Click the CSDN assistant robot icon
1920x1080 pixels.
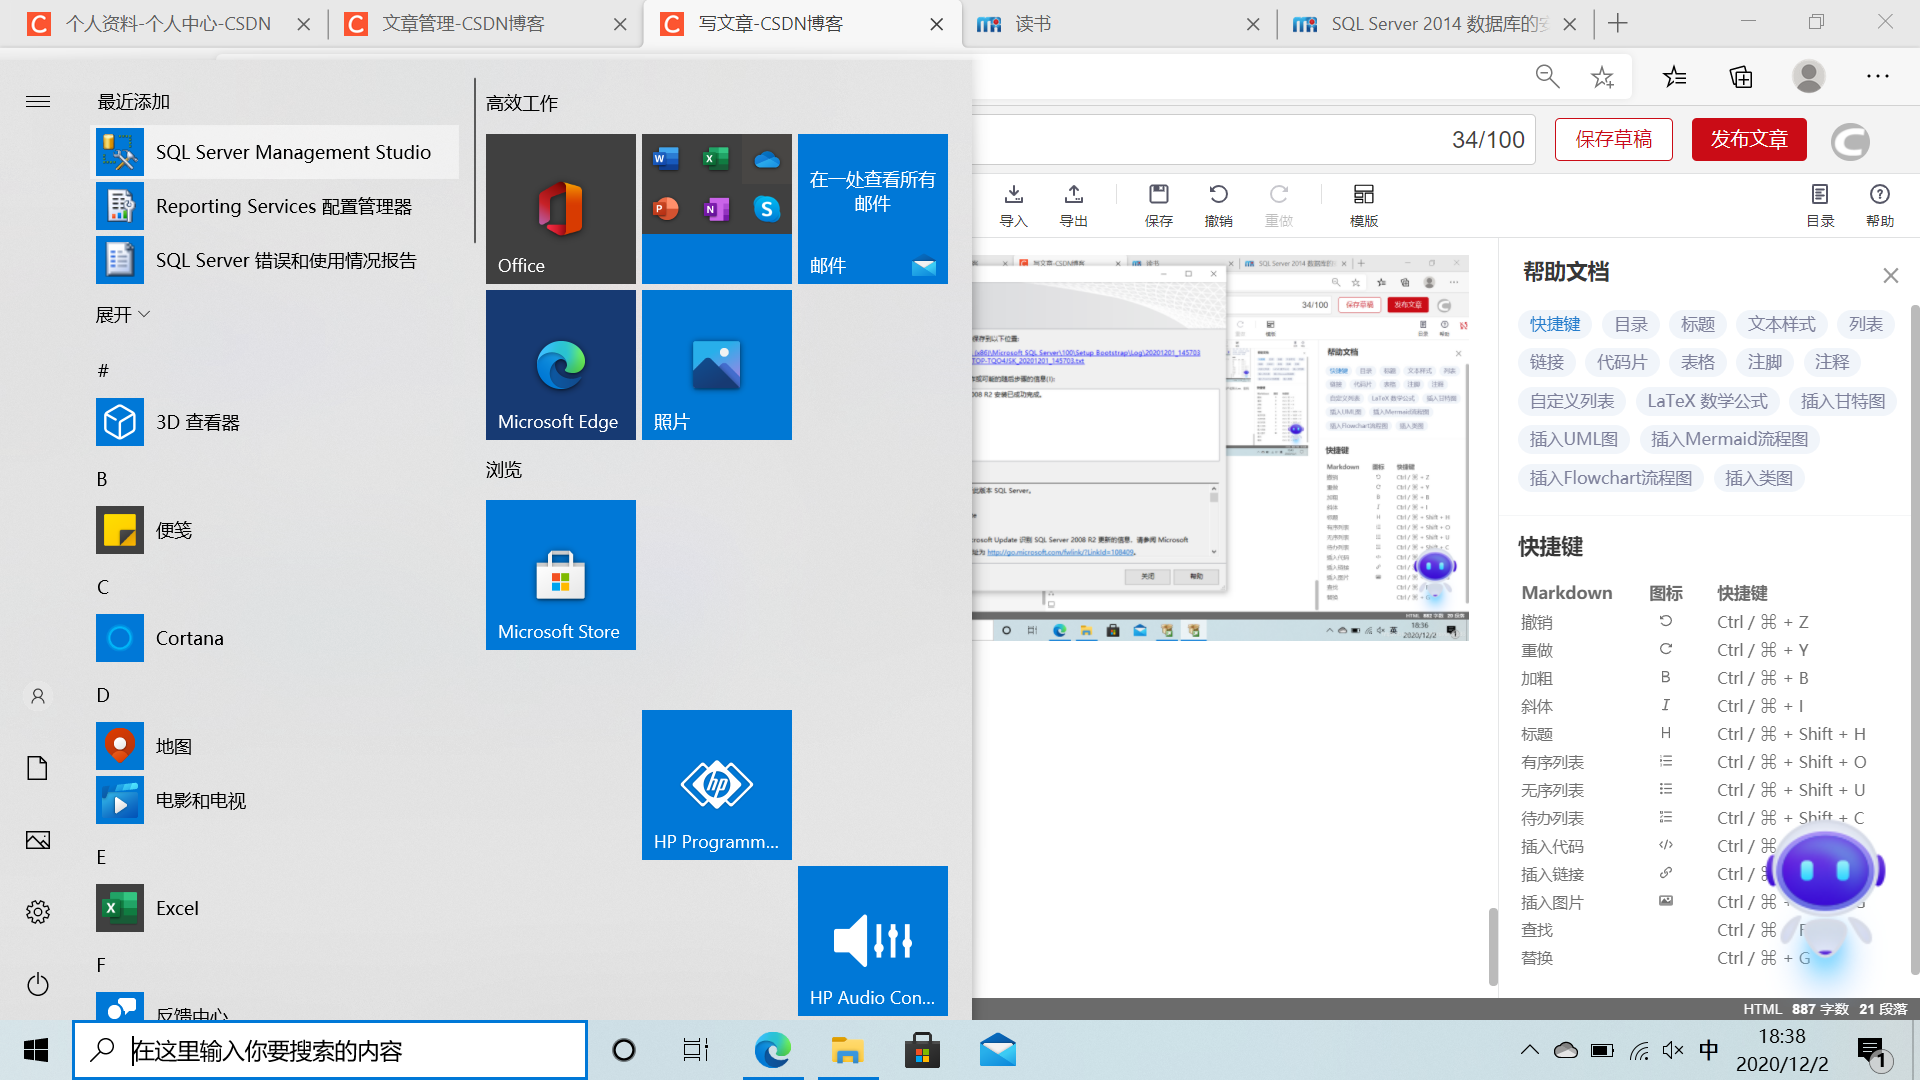coord(1826,888)
